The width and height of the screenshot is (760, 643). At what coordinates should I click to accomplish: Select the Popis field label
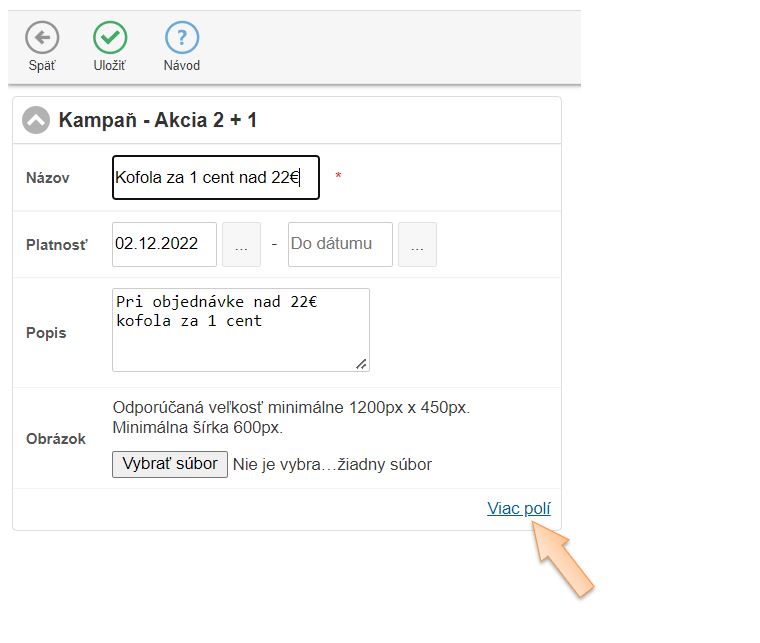click(46, 333)
